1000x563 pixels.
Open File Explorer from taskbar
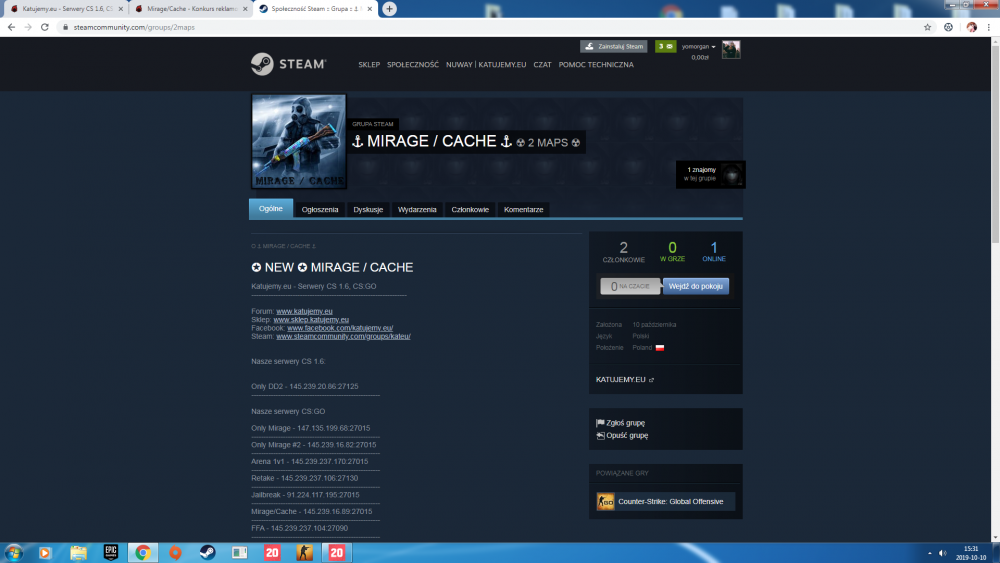(x=78, y=553)
